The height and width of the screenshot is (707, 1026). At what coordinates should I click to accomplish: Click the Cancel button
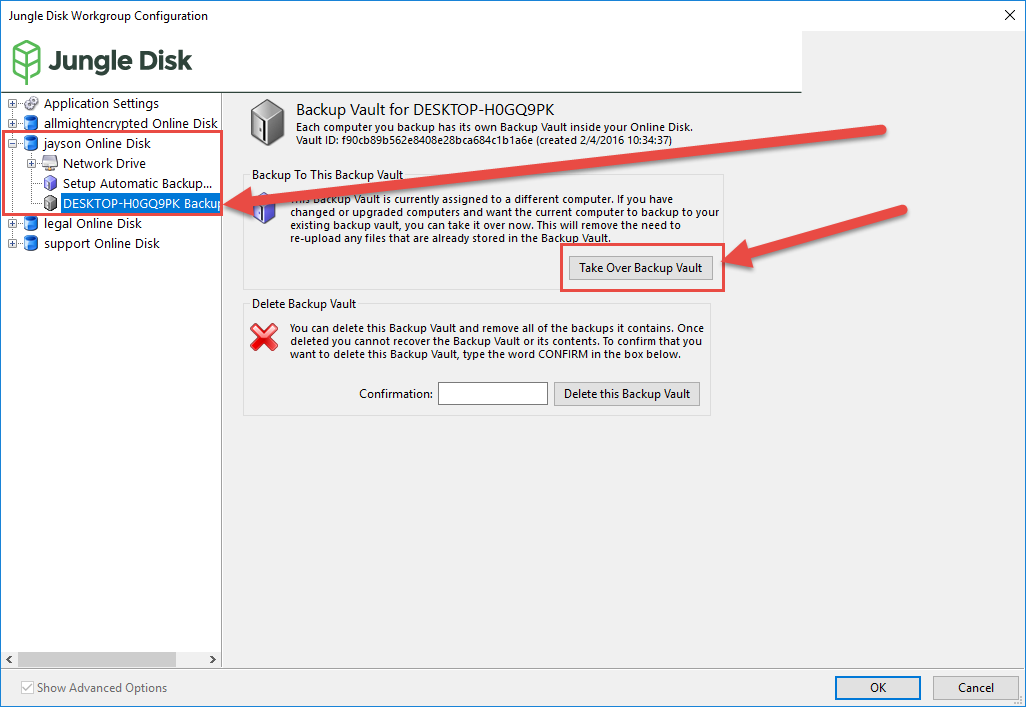click(976, 687)
